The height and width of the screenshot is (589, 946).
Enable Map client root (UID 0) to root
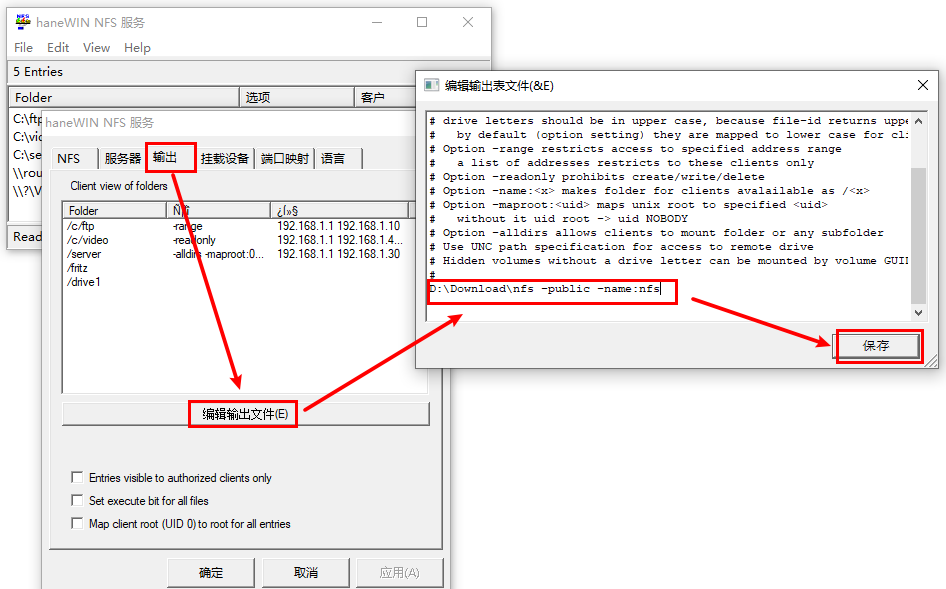tap(77, 523)
